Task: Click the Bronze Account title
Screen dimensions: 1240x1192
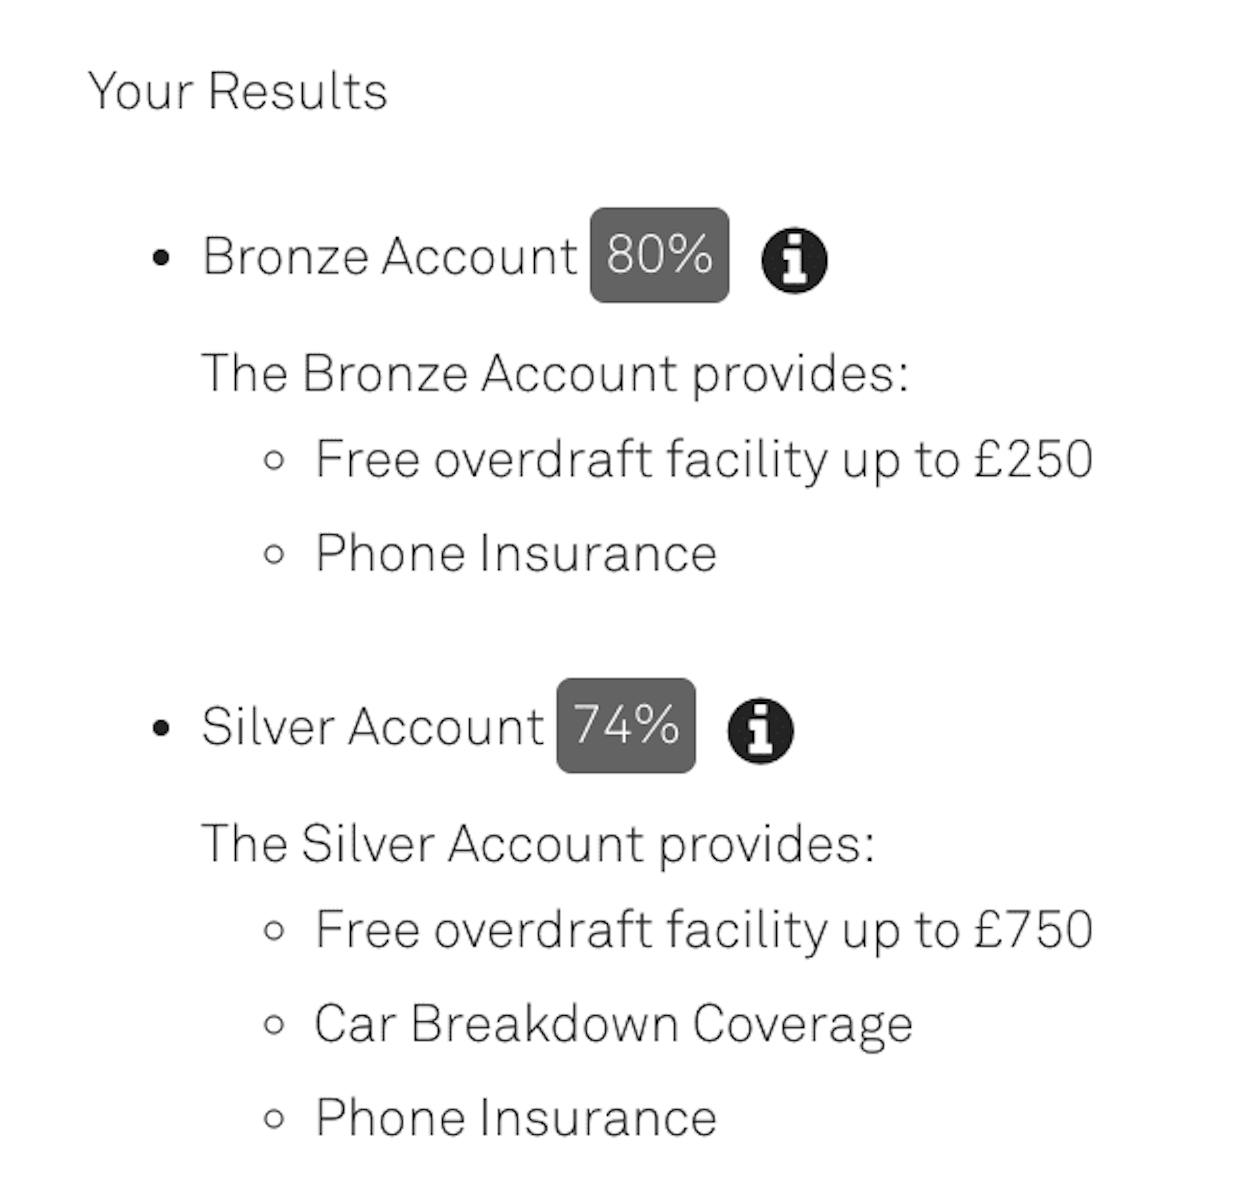Action: 390,256
